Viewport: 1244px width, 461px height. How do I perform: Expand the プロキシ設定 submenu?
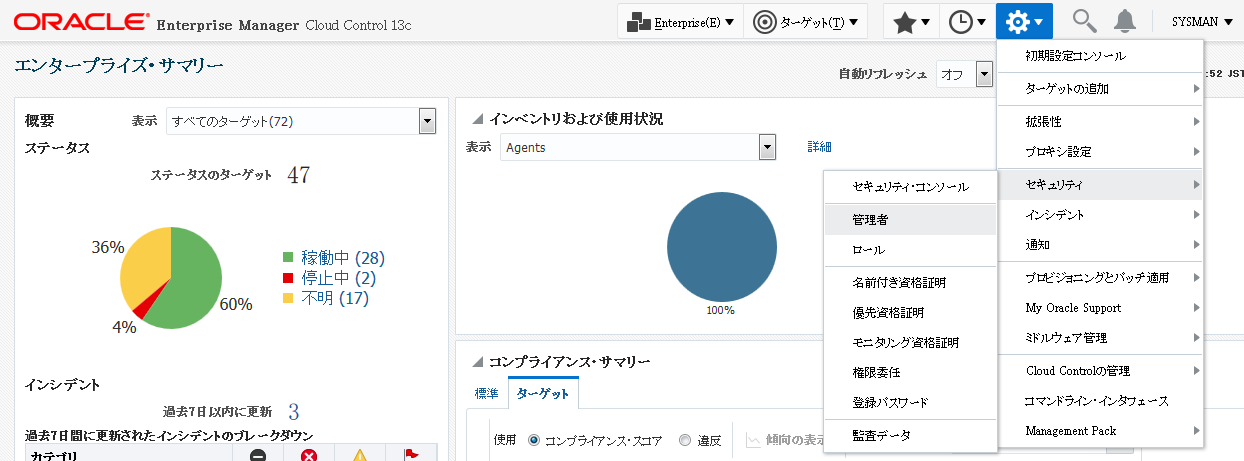click(x=1100, y=152)
